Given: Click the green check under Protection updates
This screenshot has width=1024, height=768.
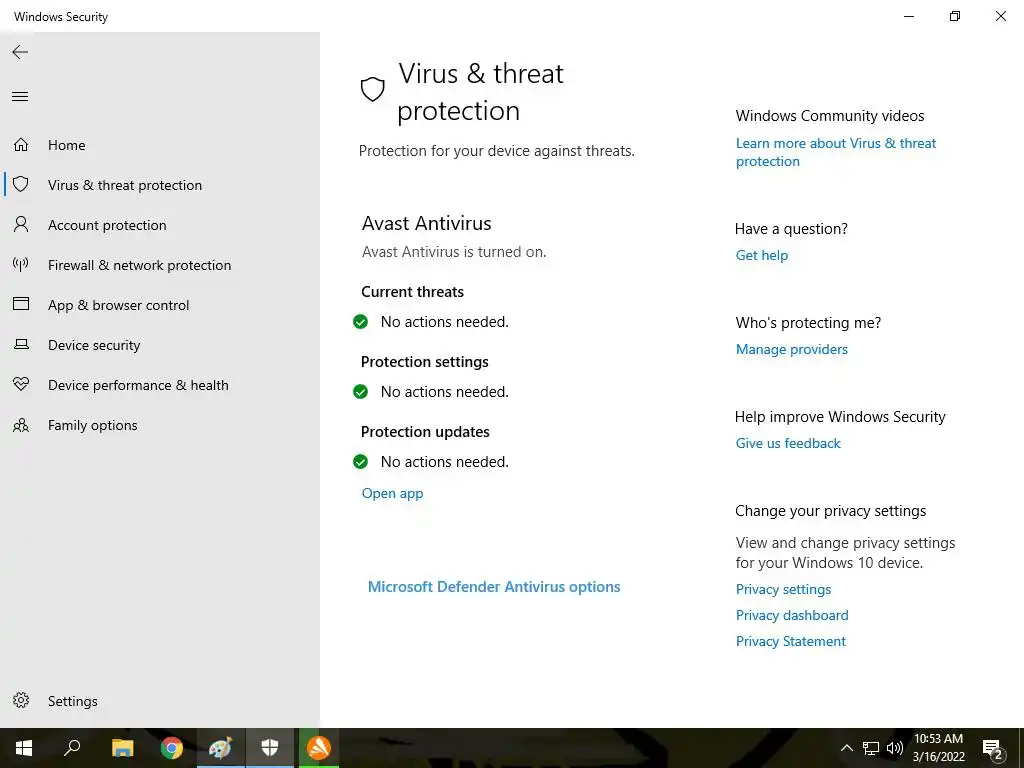Looking at the screenshot, I should coord(360,462).
